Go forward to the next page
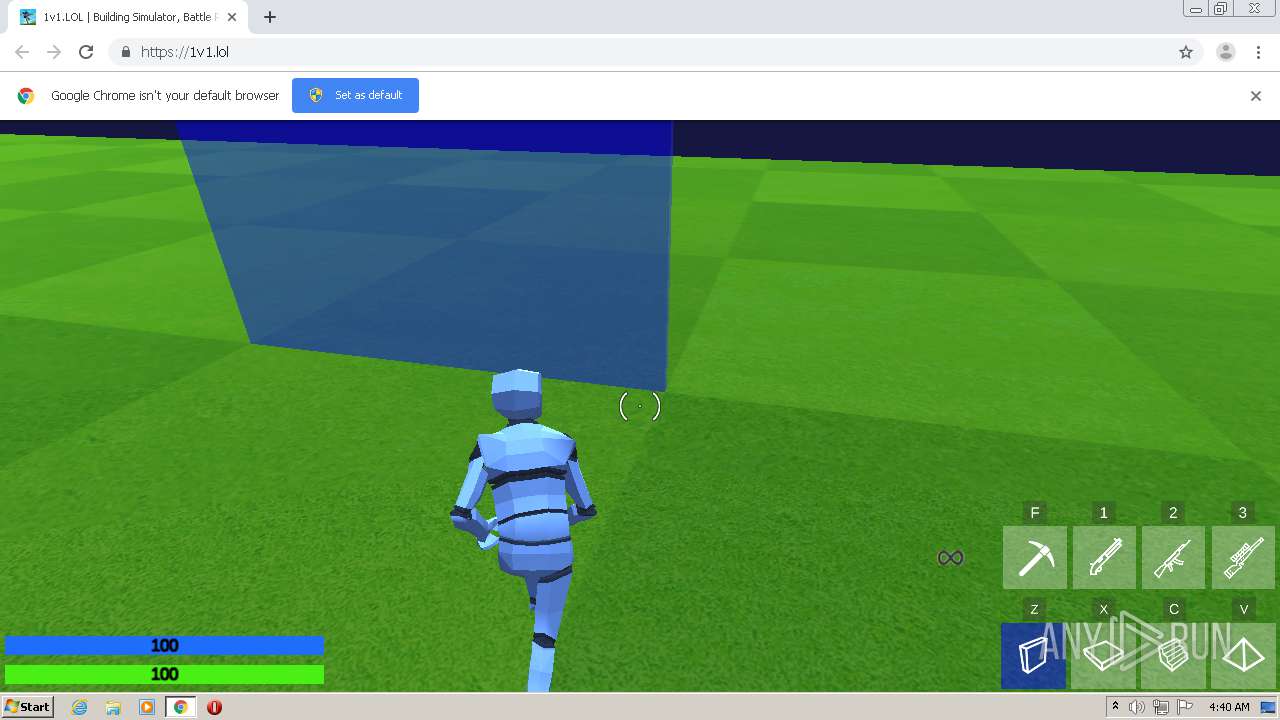Image resolution: width=1280 pixels, height=720 pixels. point(54,52)
